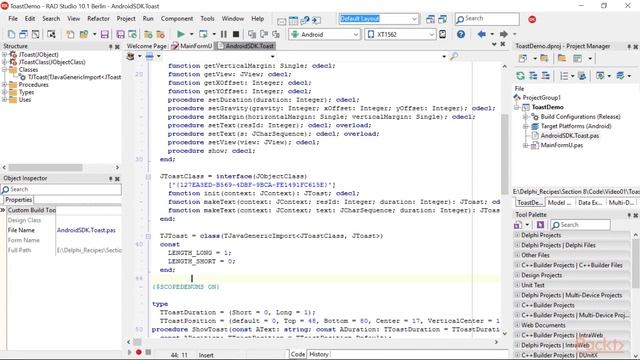Navigate back with the blue left arrow
Image resolution: width=640 pixels, height=360 pixels.
tap(482, 34)
